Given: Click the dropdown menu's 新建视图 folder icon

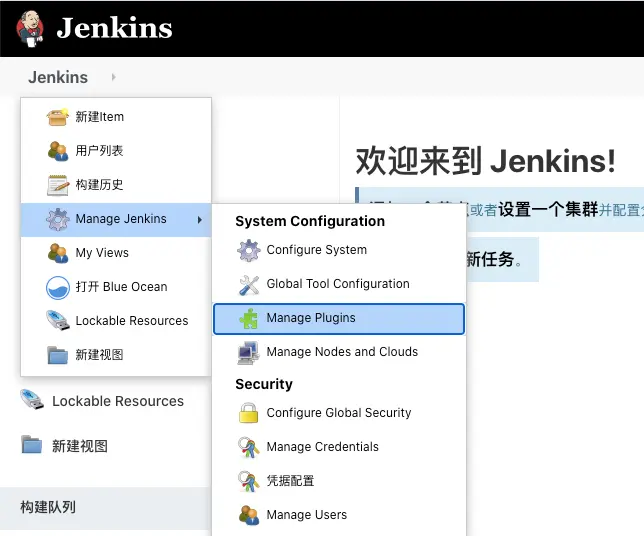Looking at the screenshot, I should tap(58, 355).
